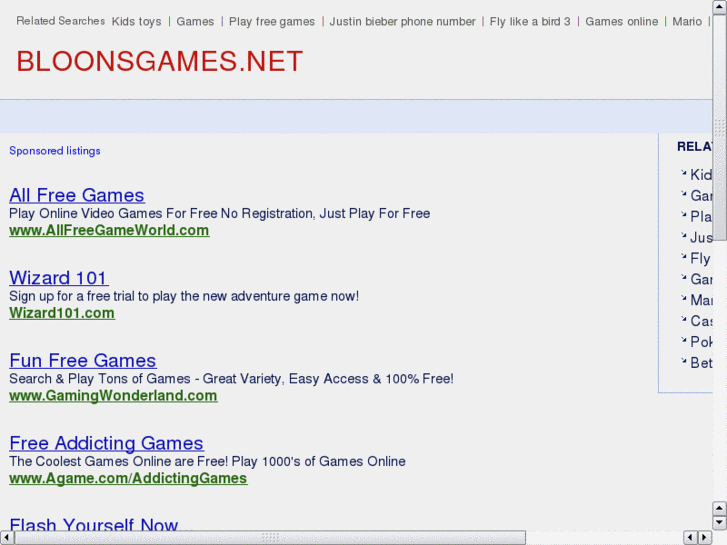Viewport: 727px width, 545px height.
Task: Click arrow bullet icon beside Bet item
Action: click(683, 361)
